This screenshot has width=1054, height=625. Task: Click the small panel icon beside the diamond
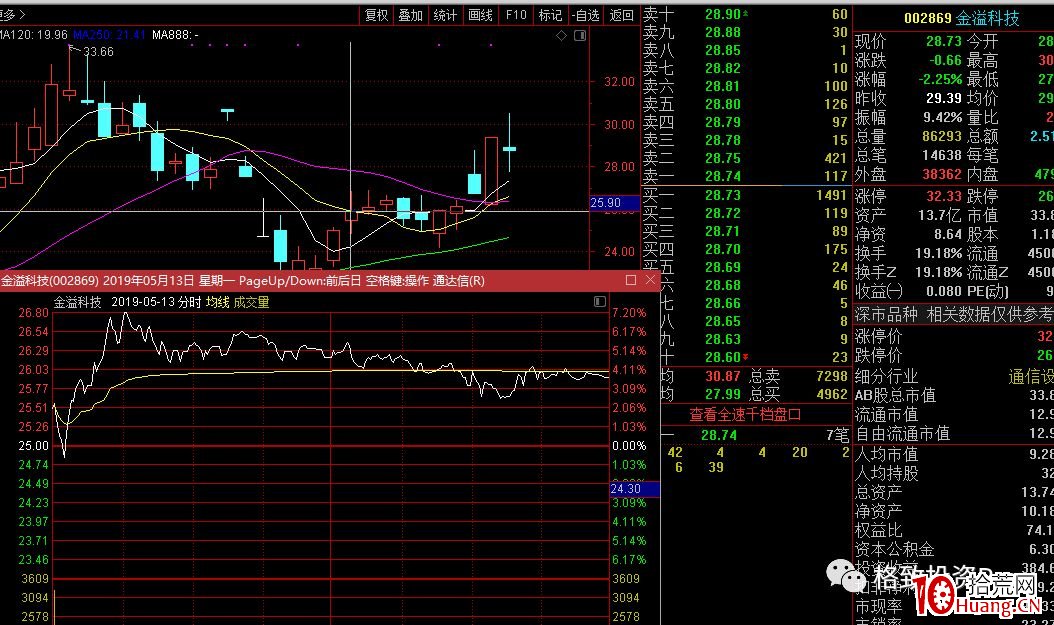point(580,36)
